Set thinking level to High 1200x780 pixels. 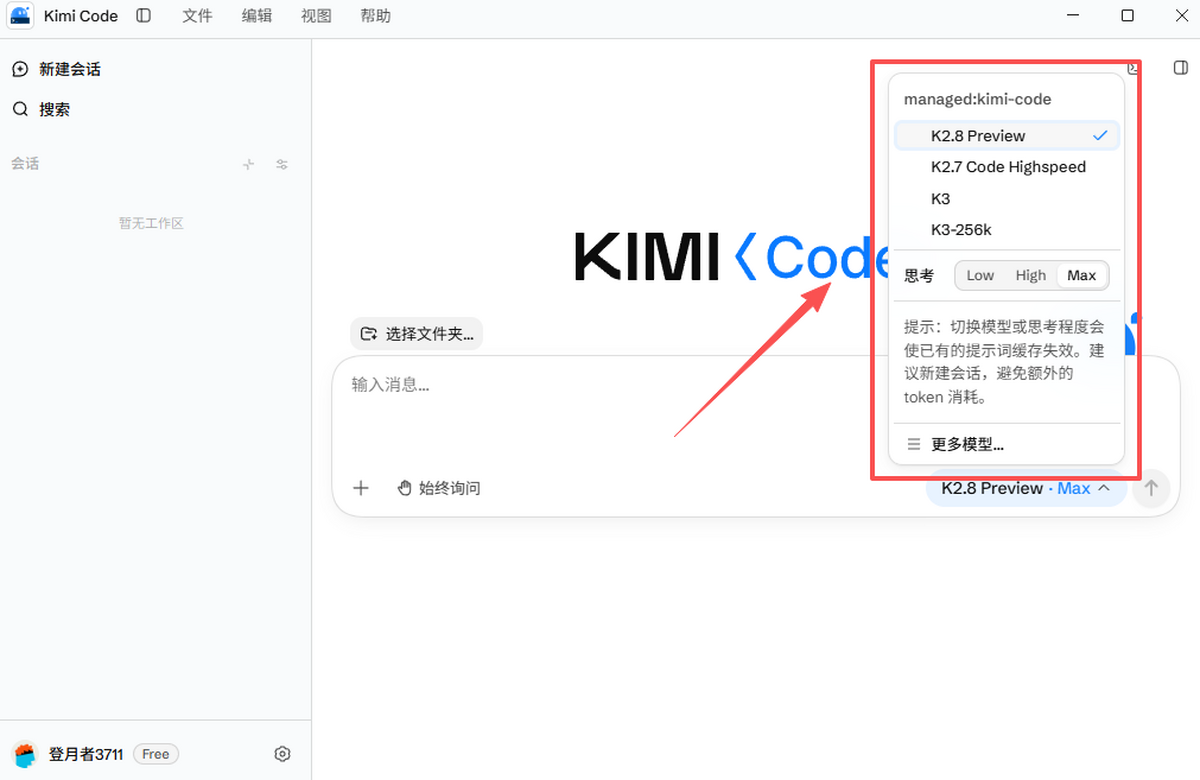click(x=1030, y=275)
